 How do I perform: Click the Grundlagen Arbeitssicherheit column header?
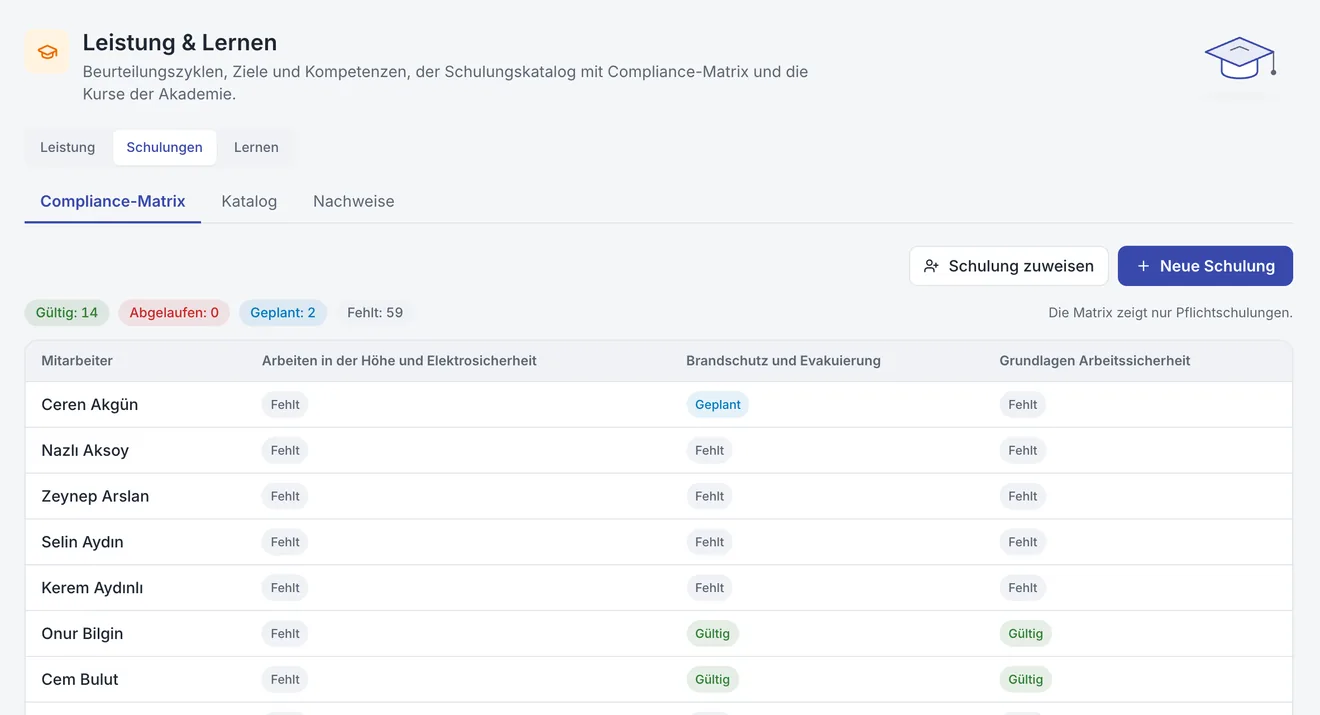pos(1095,361)
